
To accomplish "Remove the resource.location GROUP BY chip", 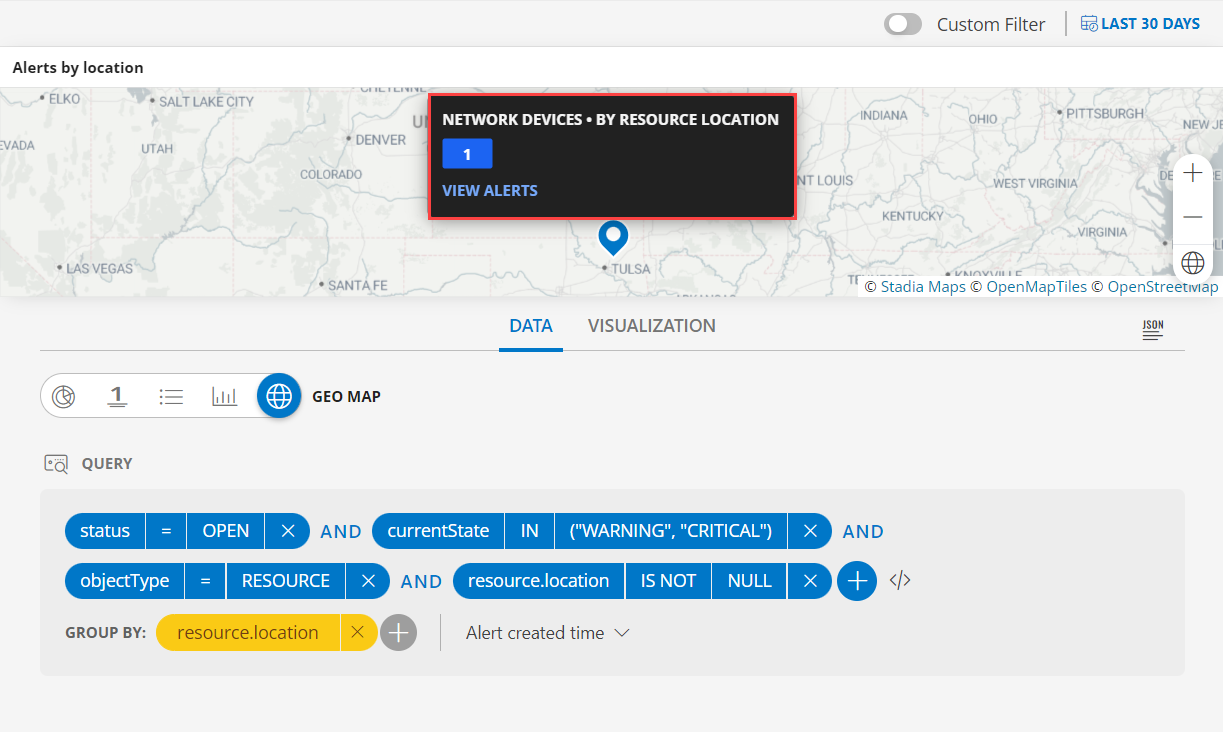I will click(359, 632).
